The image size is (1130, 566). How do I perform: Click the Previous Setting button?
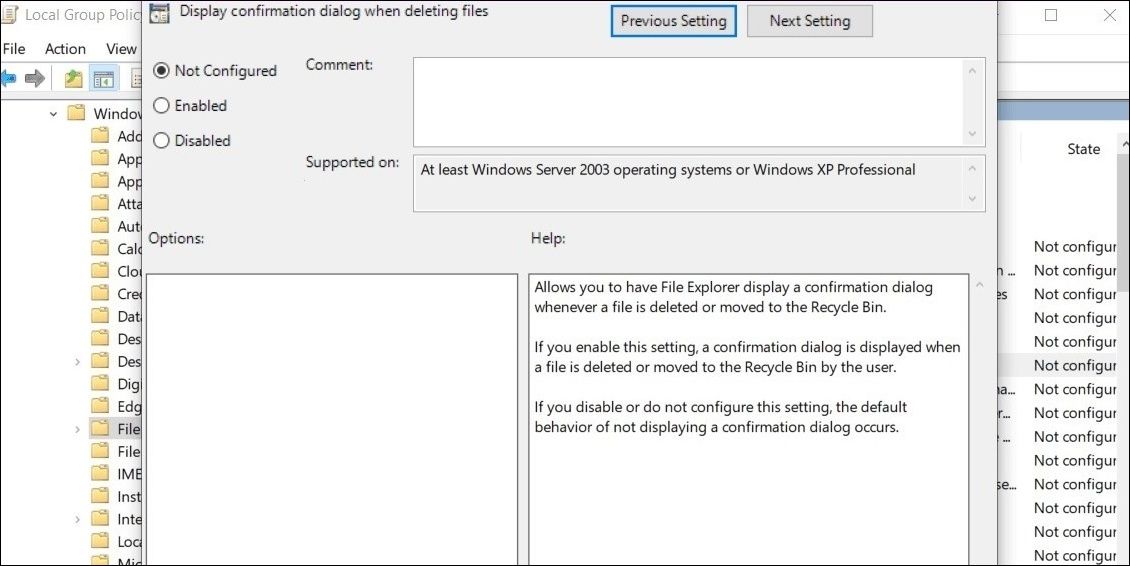[673, 21]
